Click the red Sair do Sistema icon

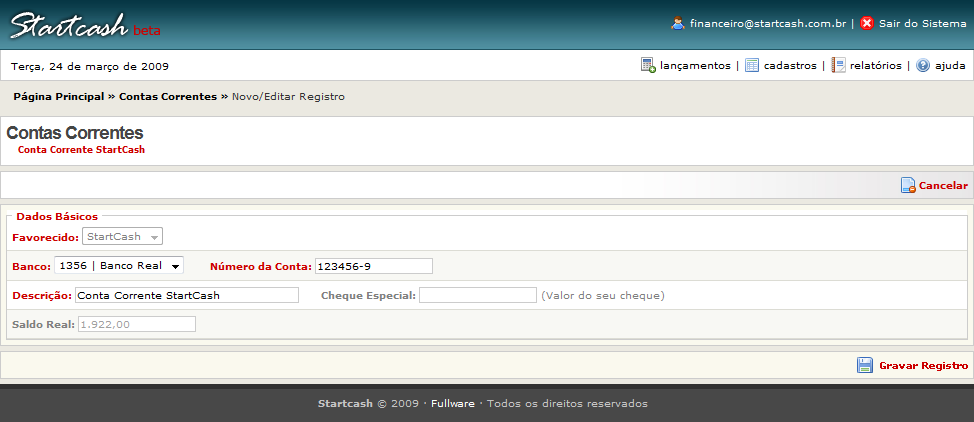pyautogui.click(x=867, y=23)
